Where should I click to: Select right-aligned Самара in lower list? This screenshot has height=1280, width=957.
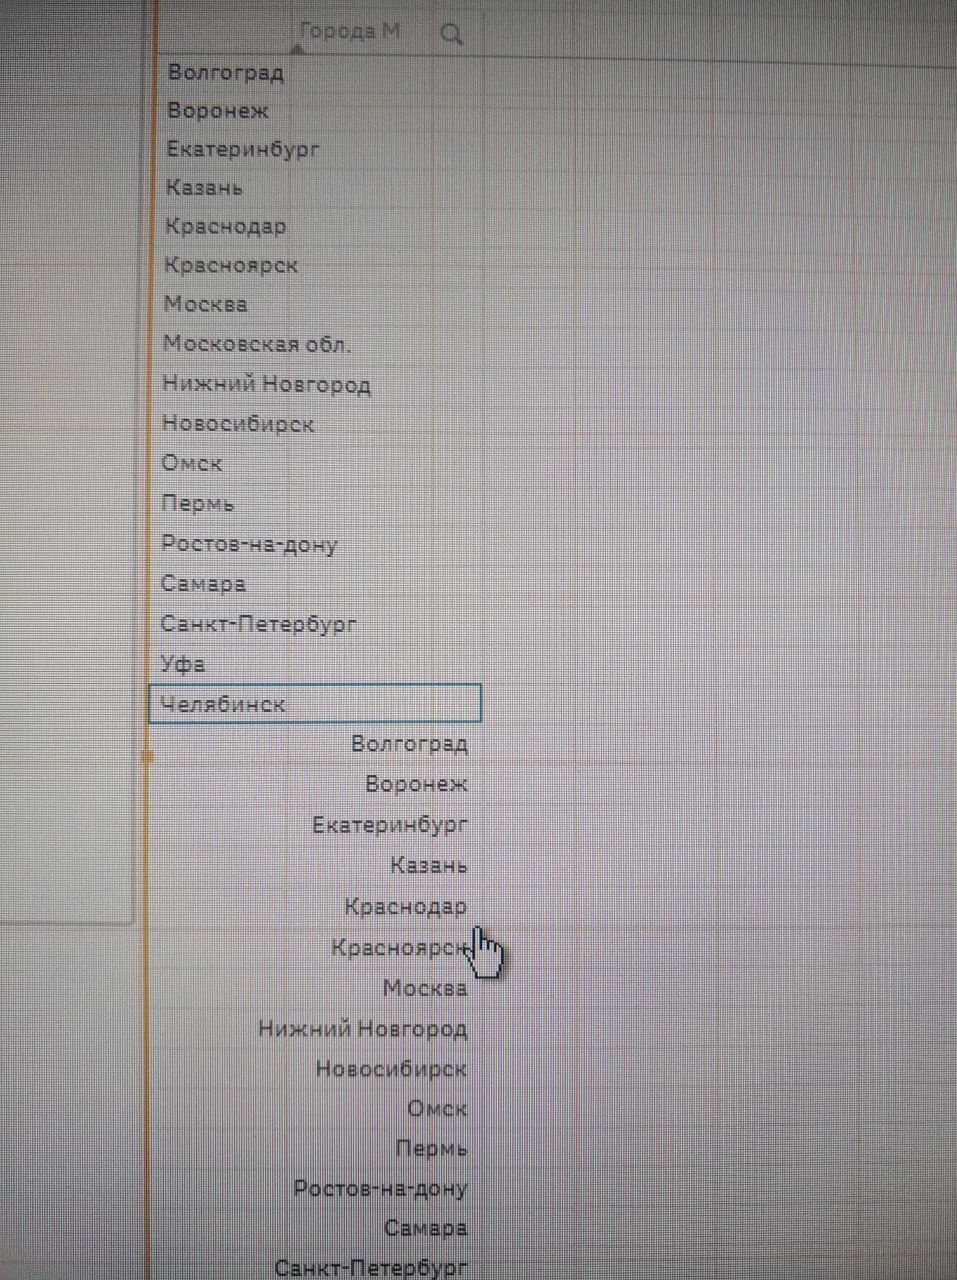(425, 1228)
